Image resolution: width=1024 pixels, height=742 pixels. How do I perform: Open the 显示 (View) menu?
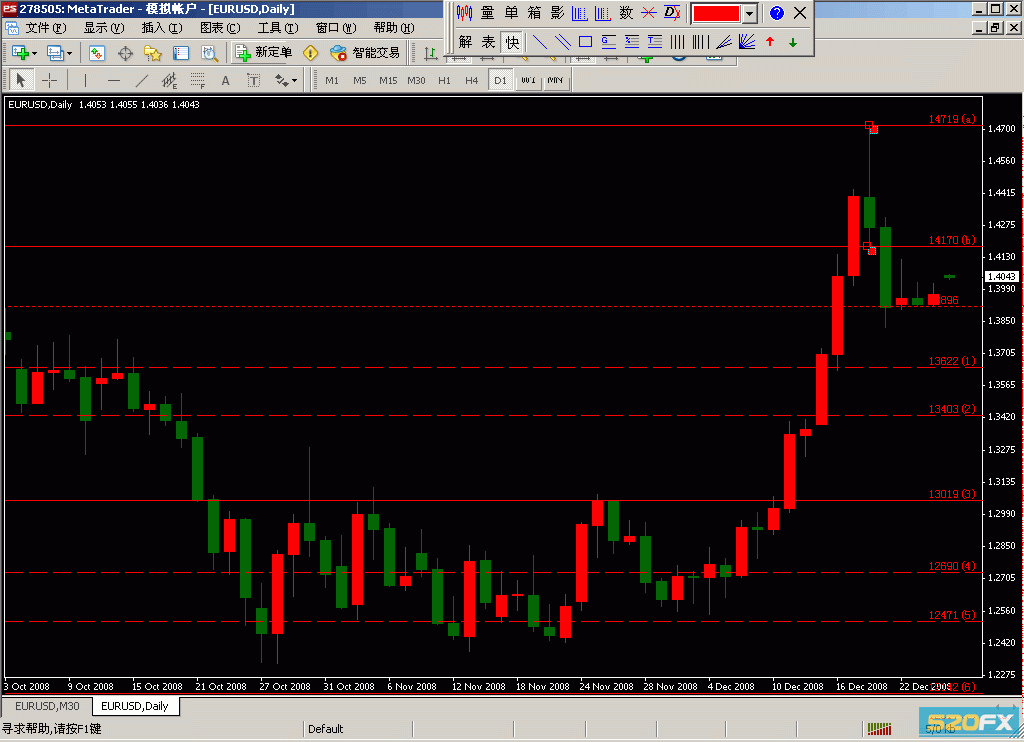coord(103,28)
